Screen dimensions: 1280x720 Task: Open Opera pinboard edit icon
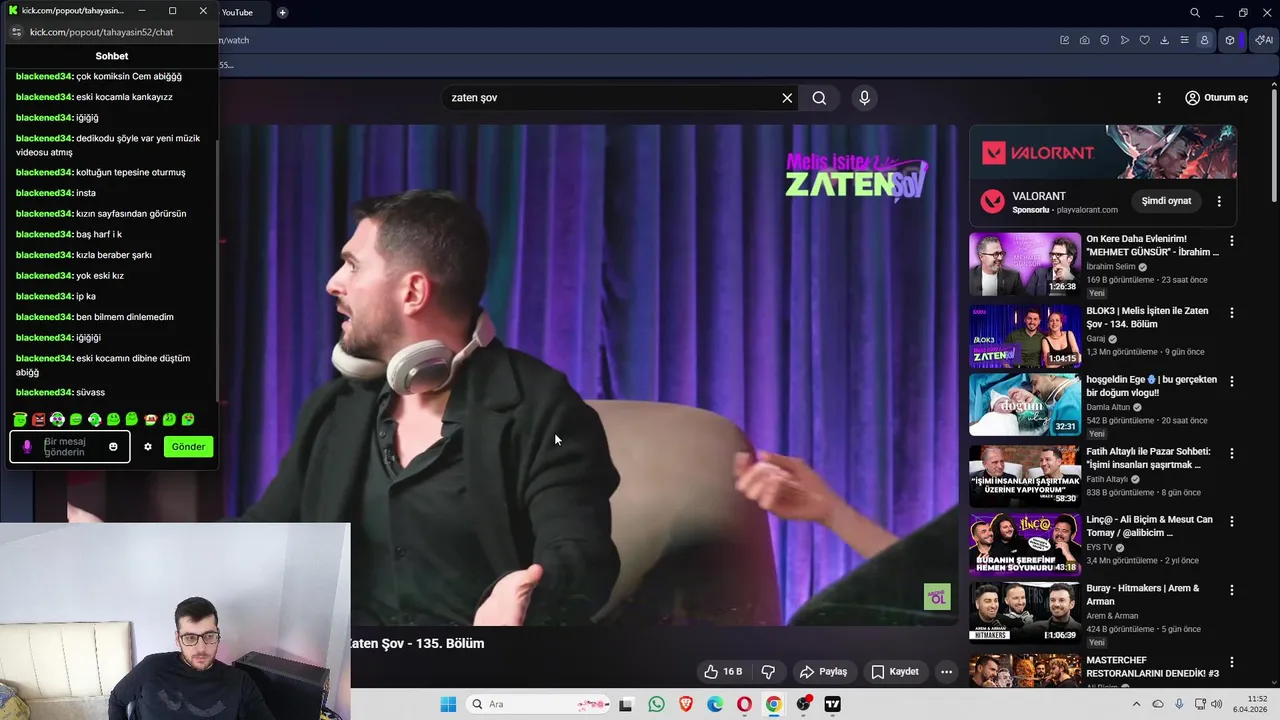(x=1064, y=40)
